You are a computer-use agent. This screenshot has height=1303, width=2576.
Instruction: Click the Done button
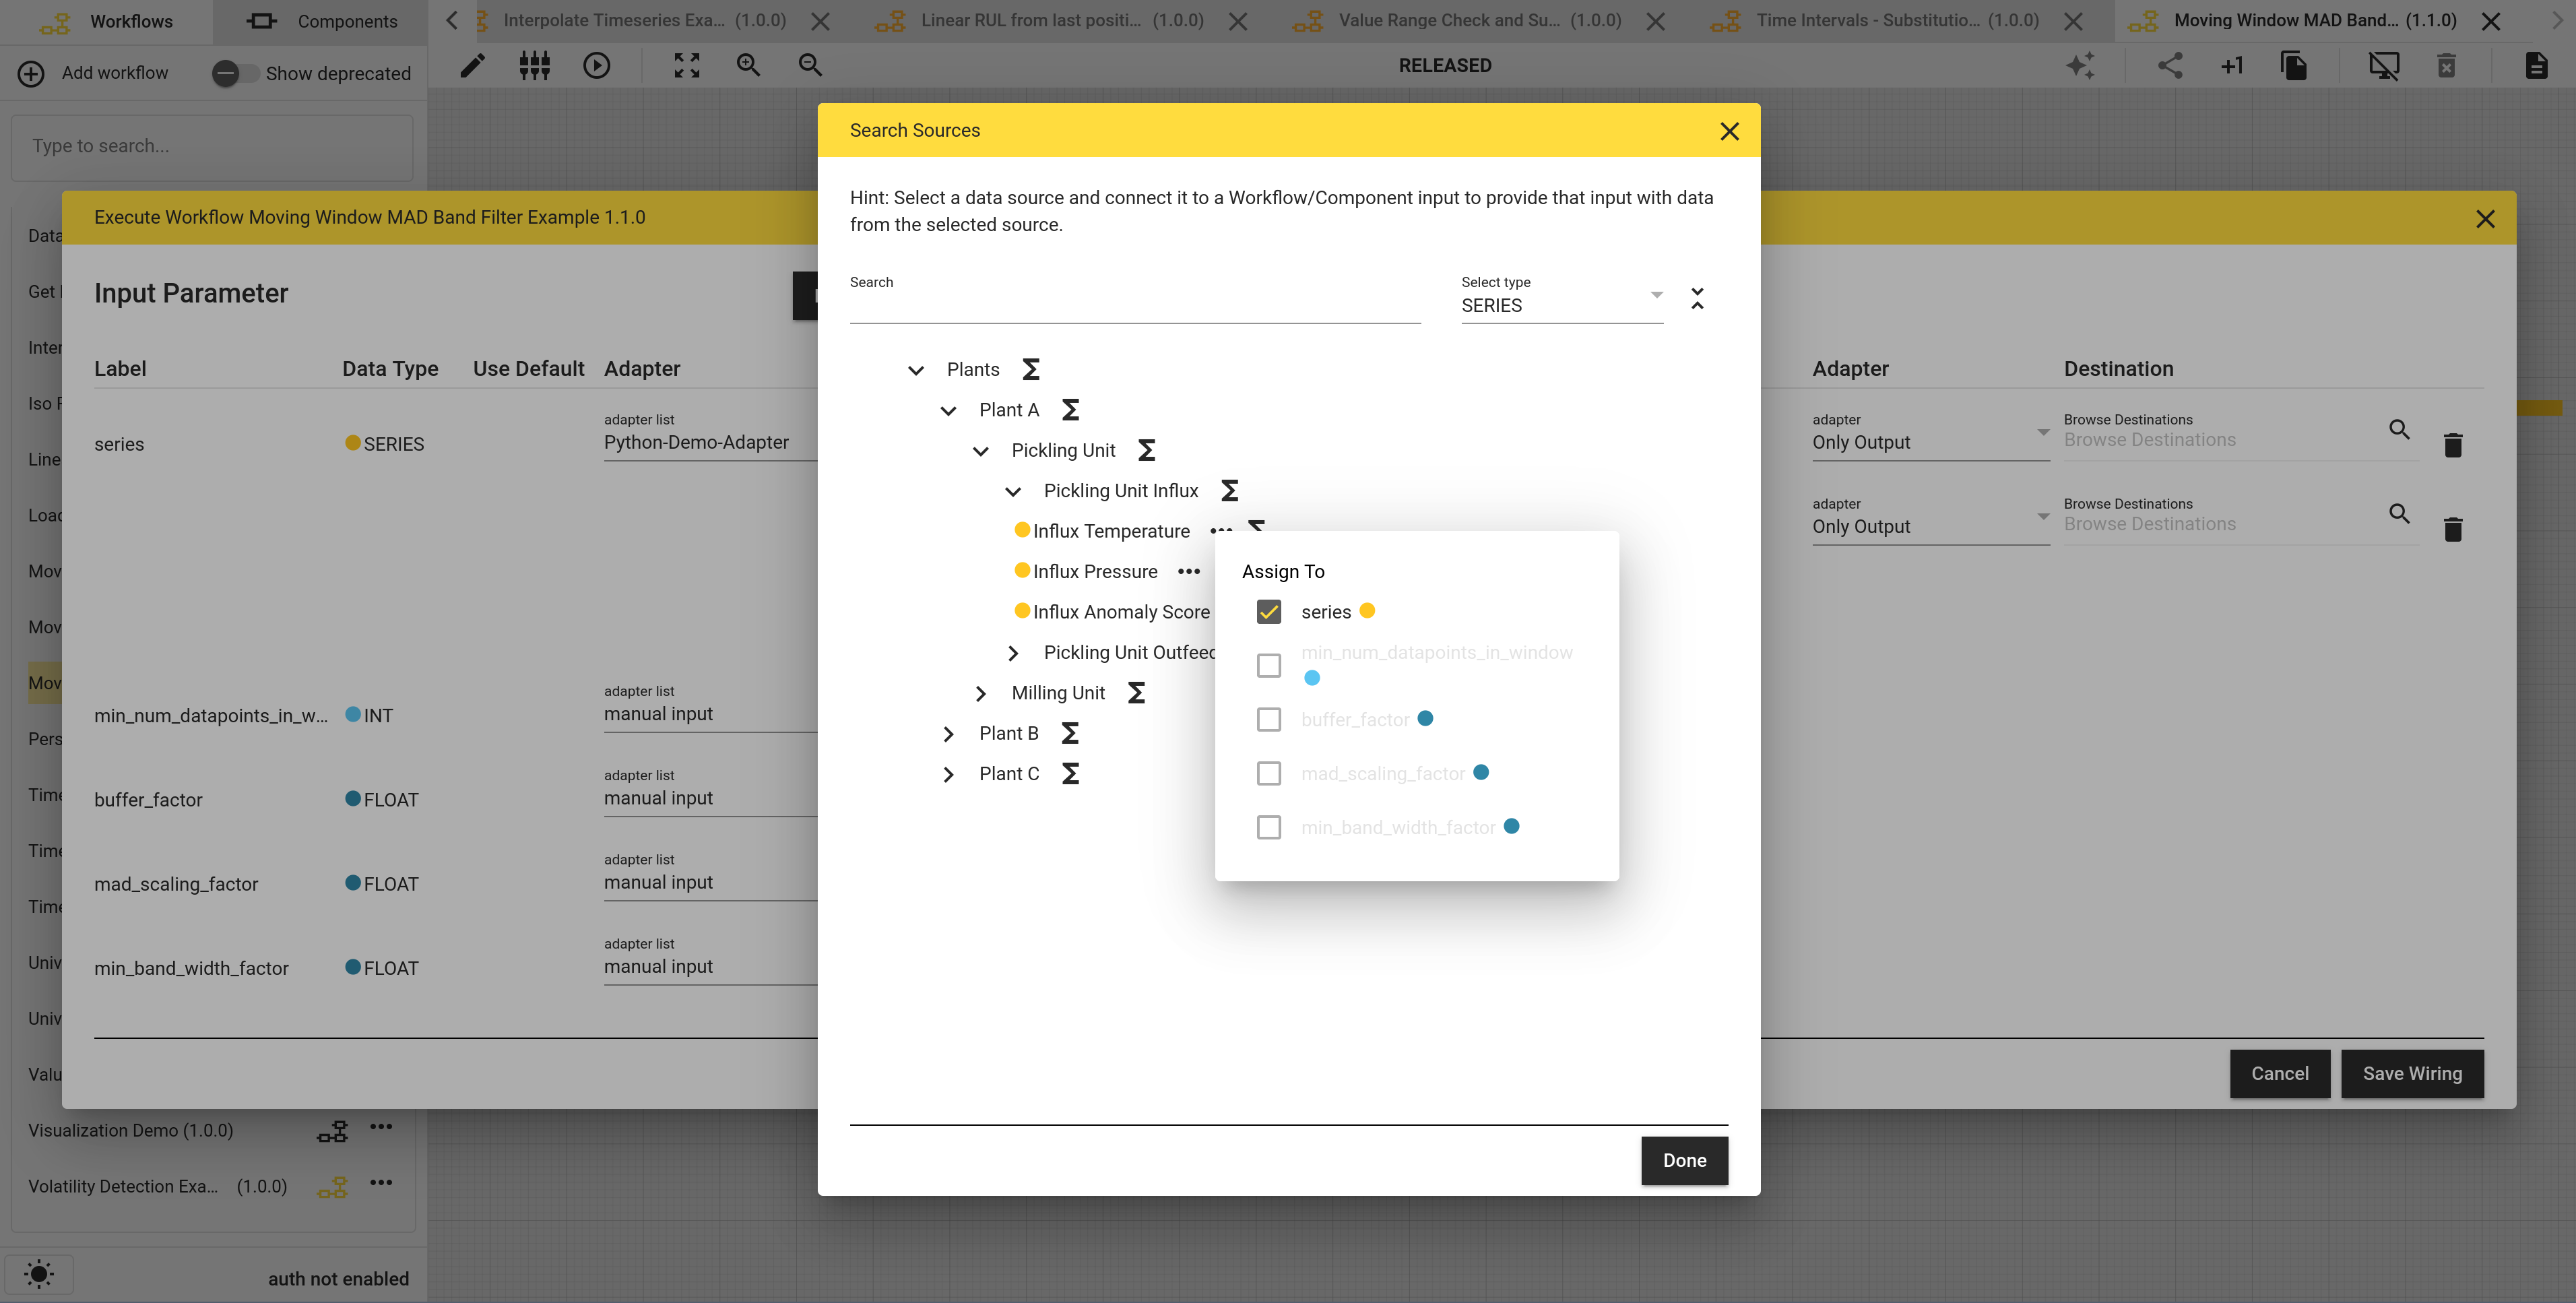[x=1684, y=1161]
